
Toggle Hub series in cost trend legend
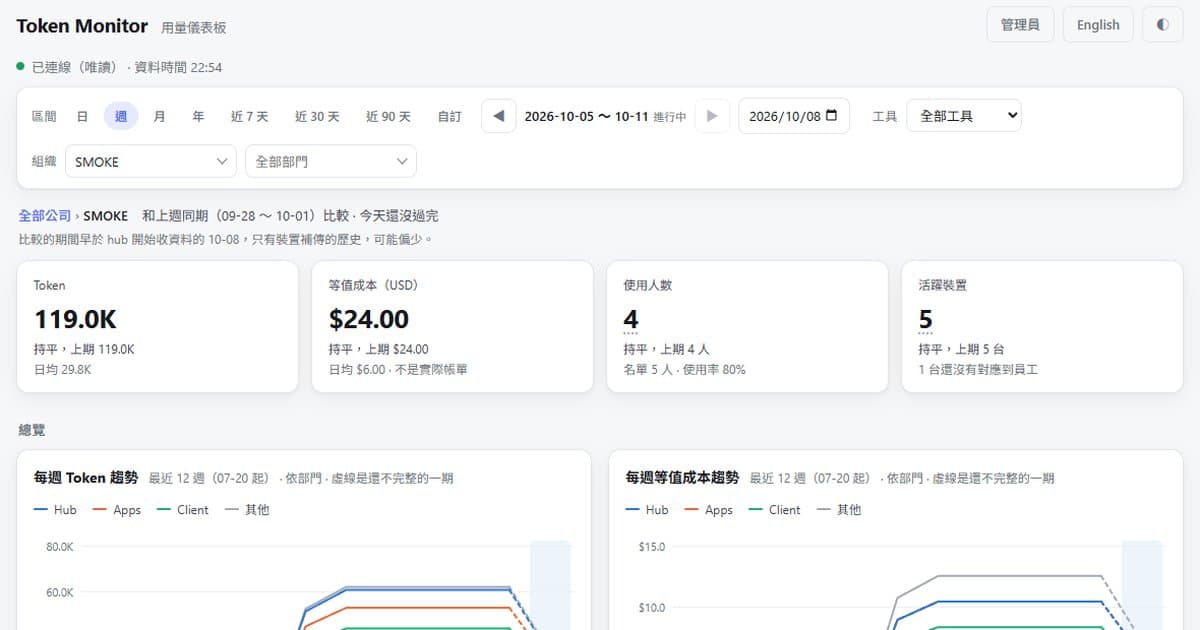647,510
